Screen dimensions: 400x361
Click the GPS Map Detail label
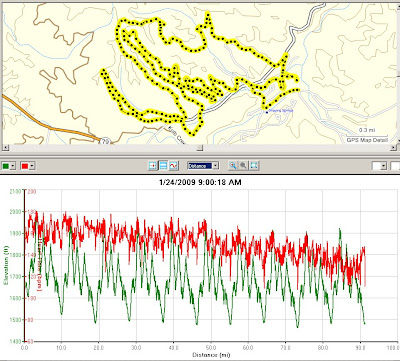pyautogui.click(x=367, y=140)
